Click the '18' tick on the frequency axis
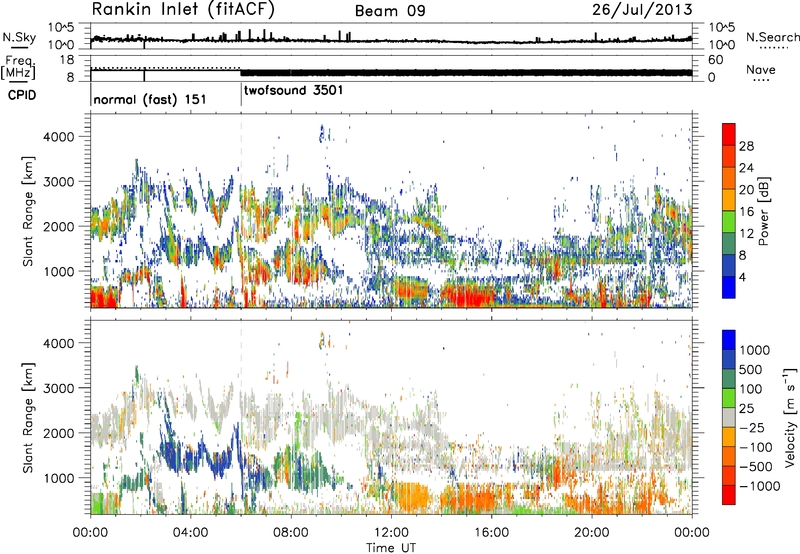Image resolution: width=800 pixels, height=554 pixels. 67,60
